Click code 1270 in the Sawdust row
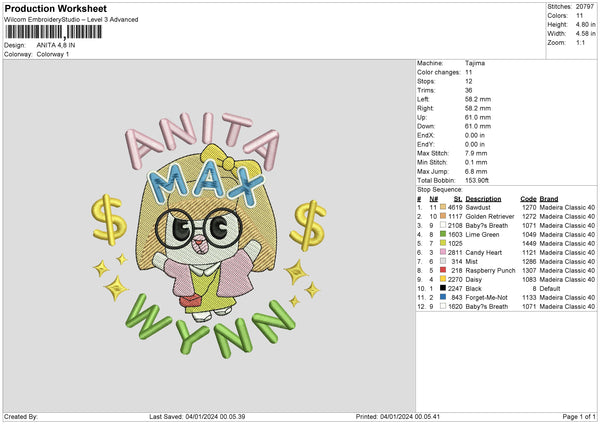The height and width of the screenshot is (424, 600). 529,207
